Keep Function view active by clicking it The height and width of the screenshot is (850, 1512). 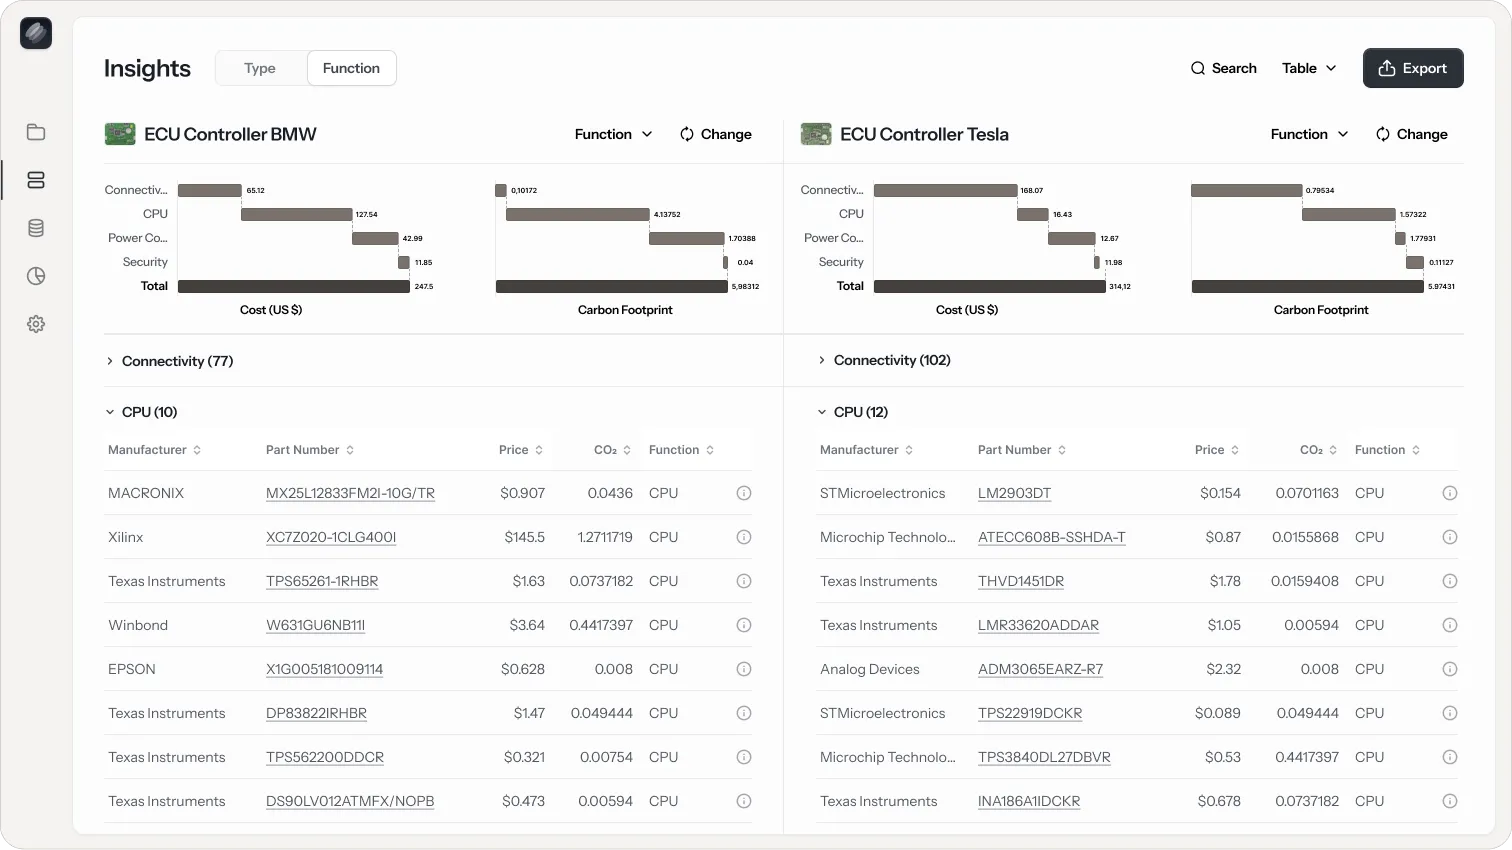click(x=351, y=68)
